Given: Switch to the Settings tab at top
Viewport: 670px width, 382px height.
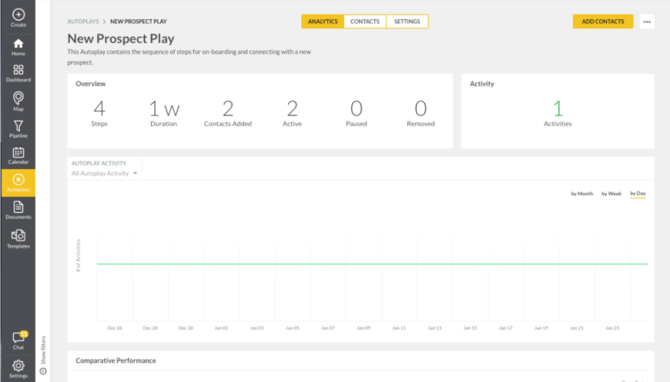Looking at the screenshot, I should coord(407,21).
